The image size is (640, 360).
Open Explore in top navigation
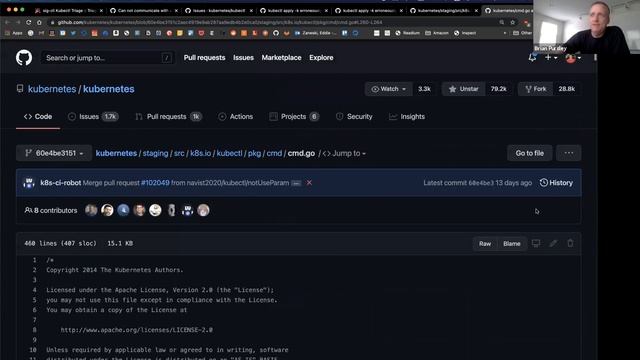321,58
